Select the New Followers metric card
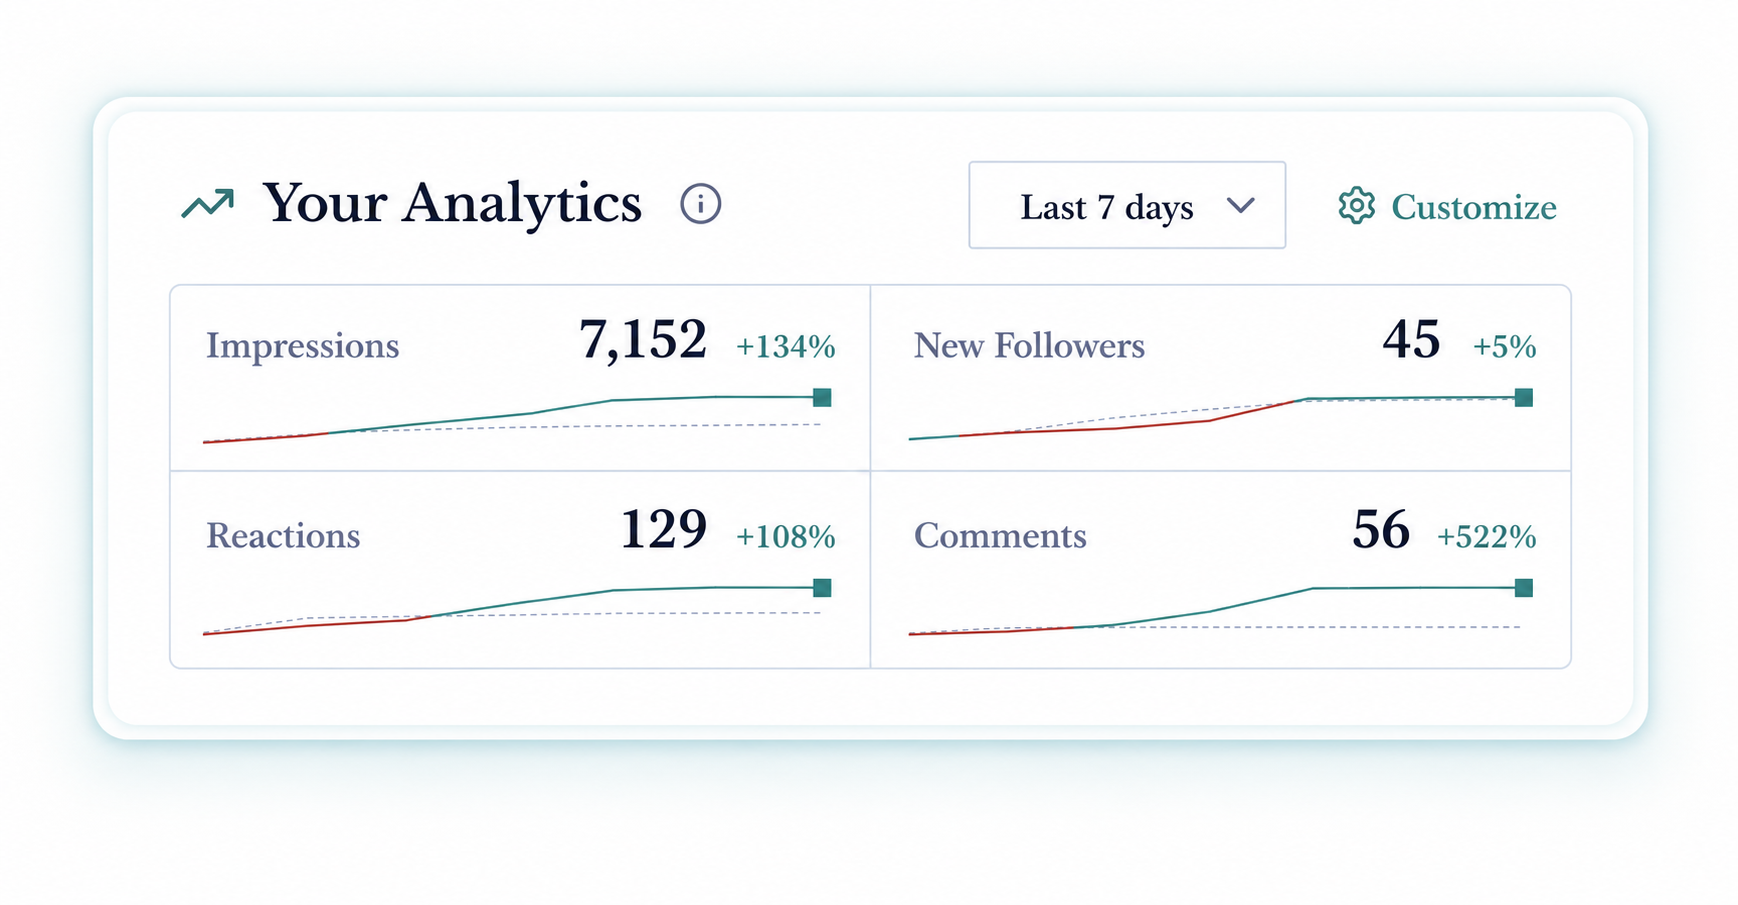Viewport: 1738px width, 905px height. pos(1221,378)
